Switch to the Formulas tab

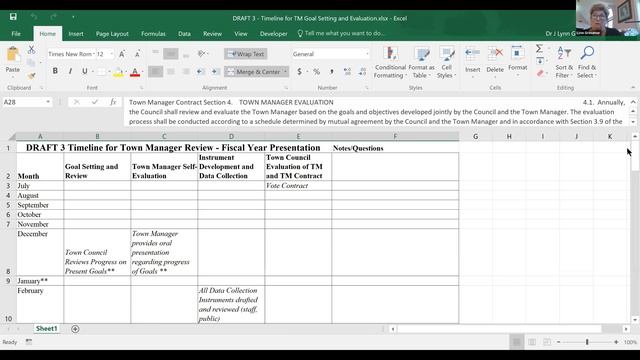pos(153,34)
